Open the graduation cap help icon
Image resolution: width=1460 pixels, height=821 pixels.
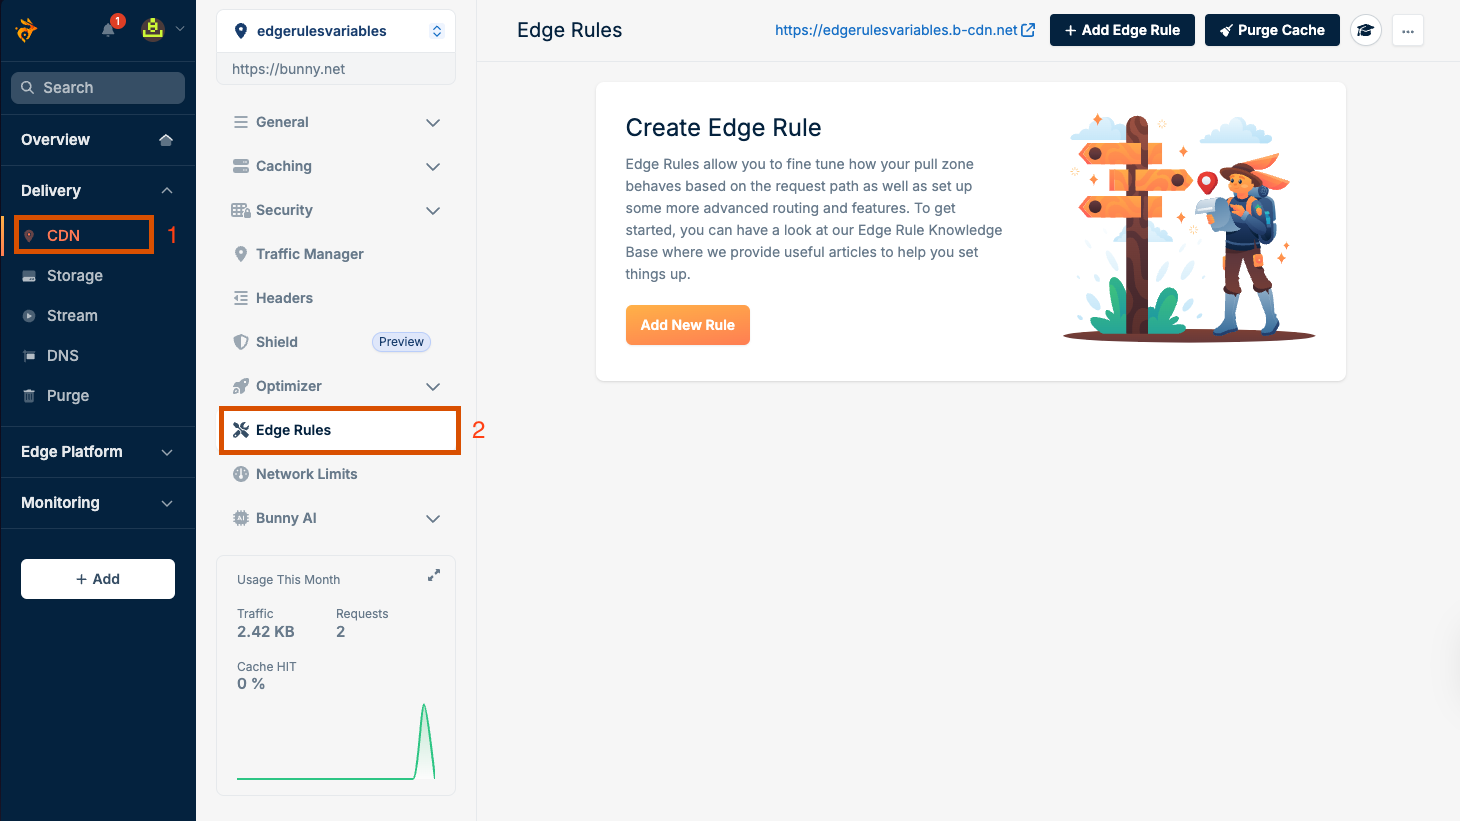(x=1365, y=30)
